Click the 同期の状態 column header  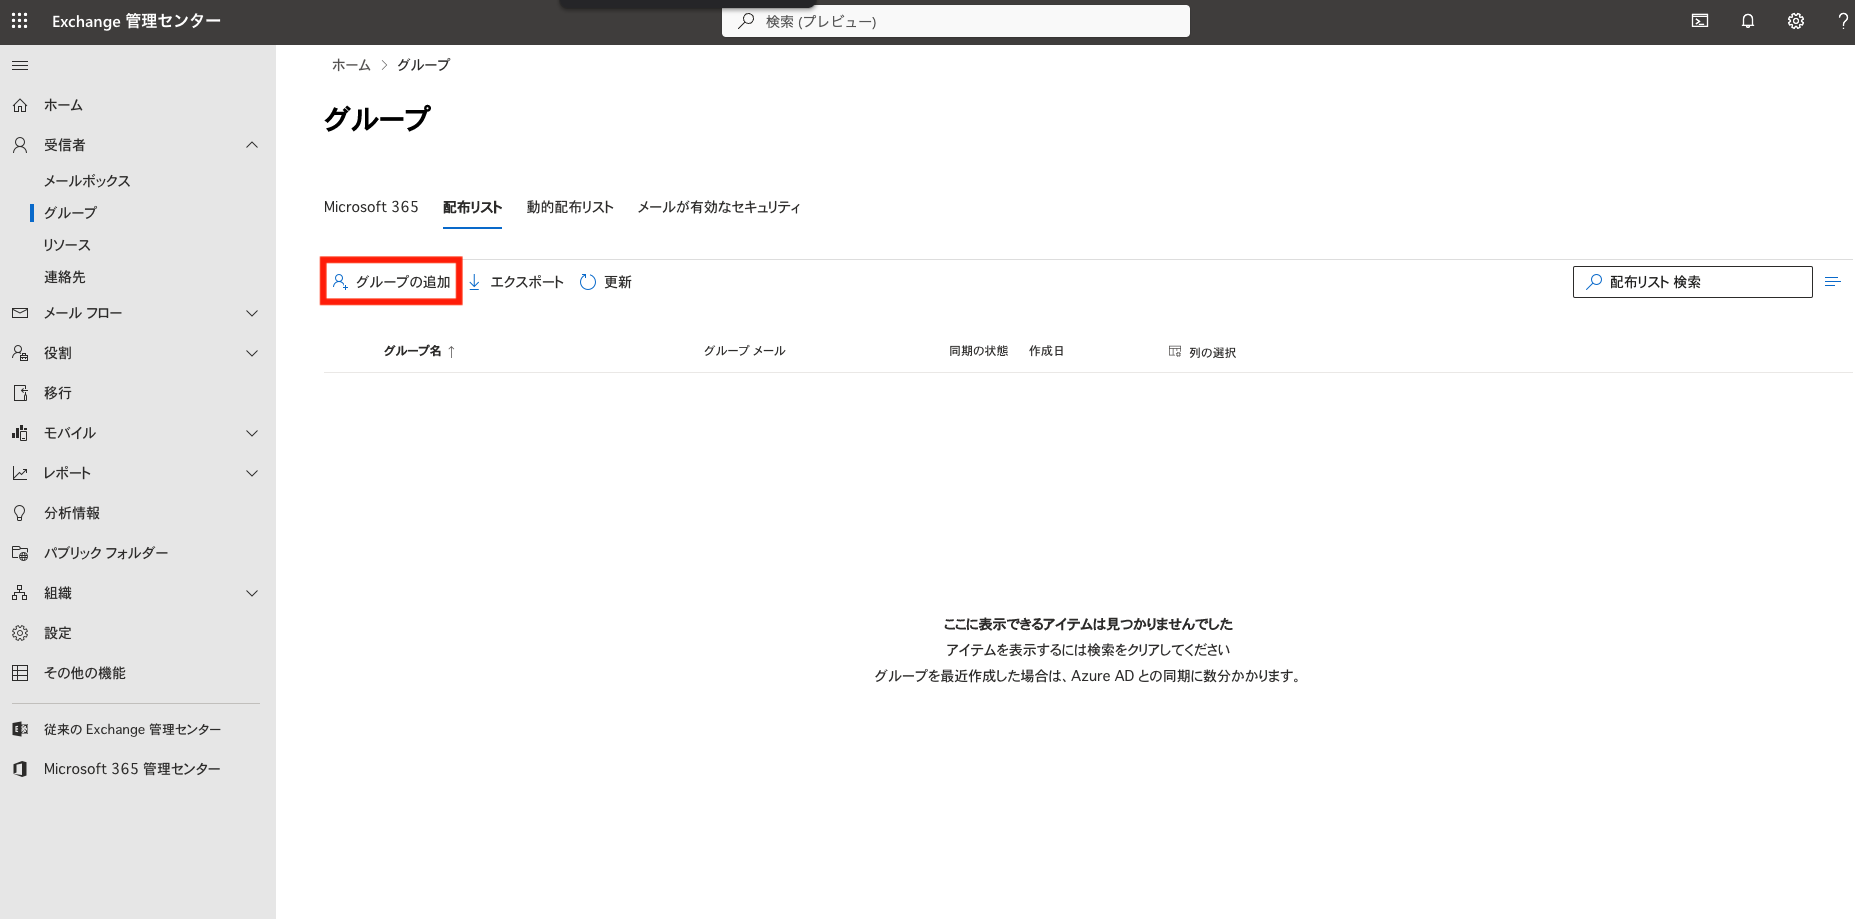pos(978,351)
